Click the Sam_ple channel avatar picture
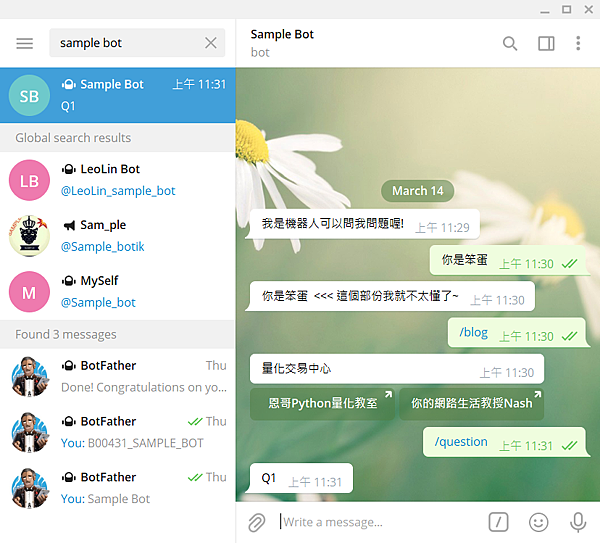Screen dimensions: 600x543 click(x=29, y=236)
